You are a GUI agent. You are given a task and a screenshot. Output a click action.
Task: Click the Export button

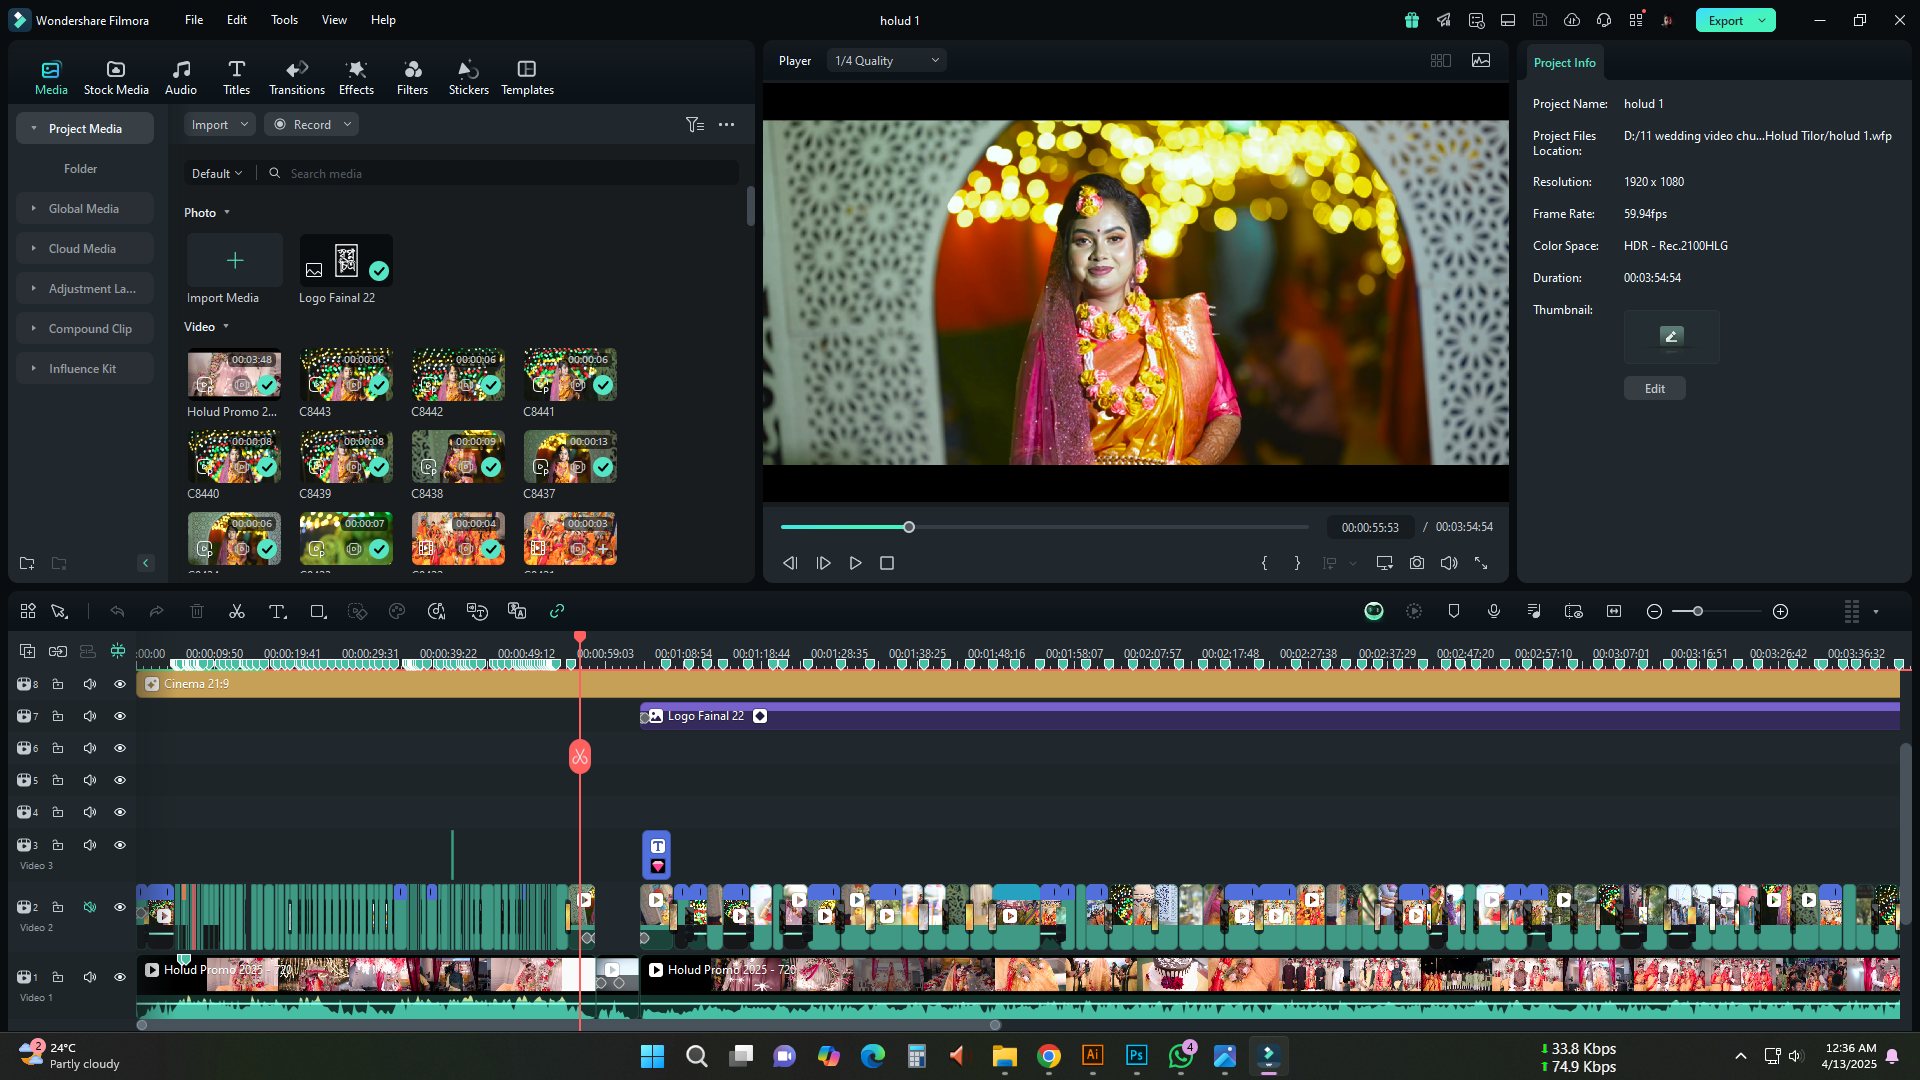tap(1725, 20)
